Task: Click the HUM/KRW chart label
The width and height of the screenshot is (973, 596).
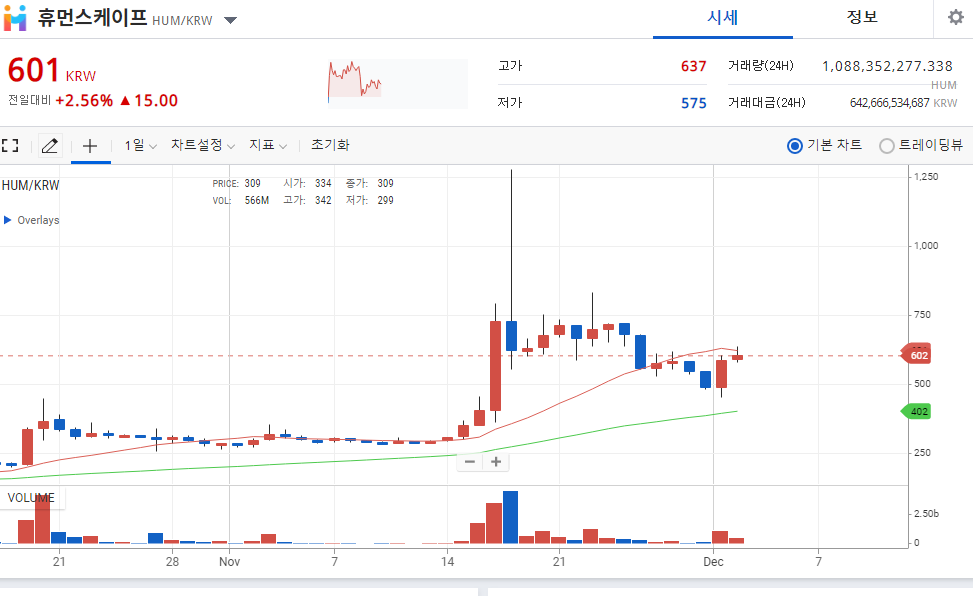Action: pos(30,185)
